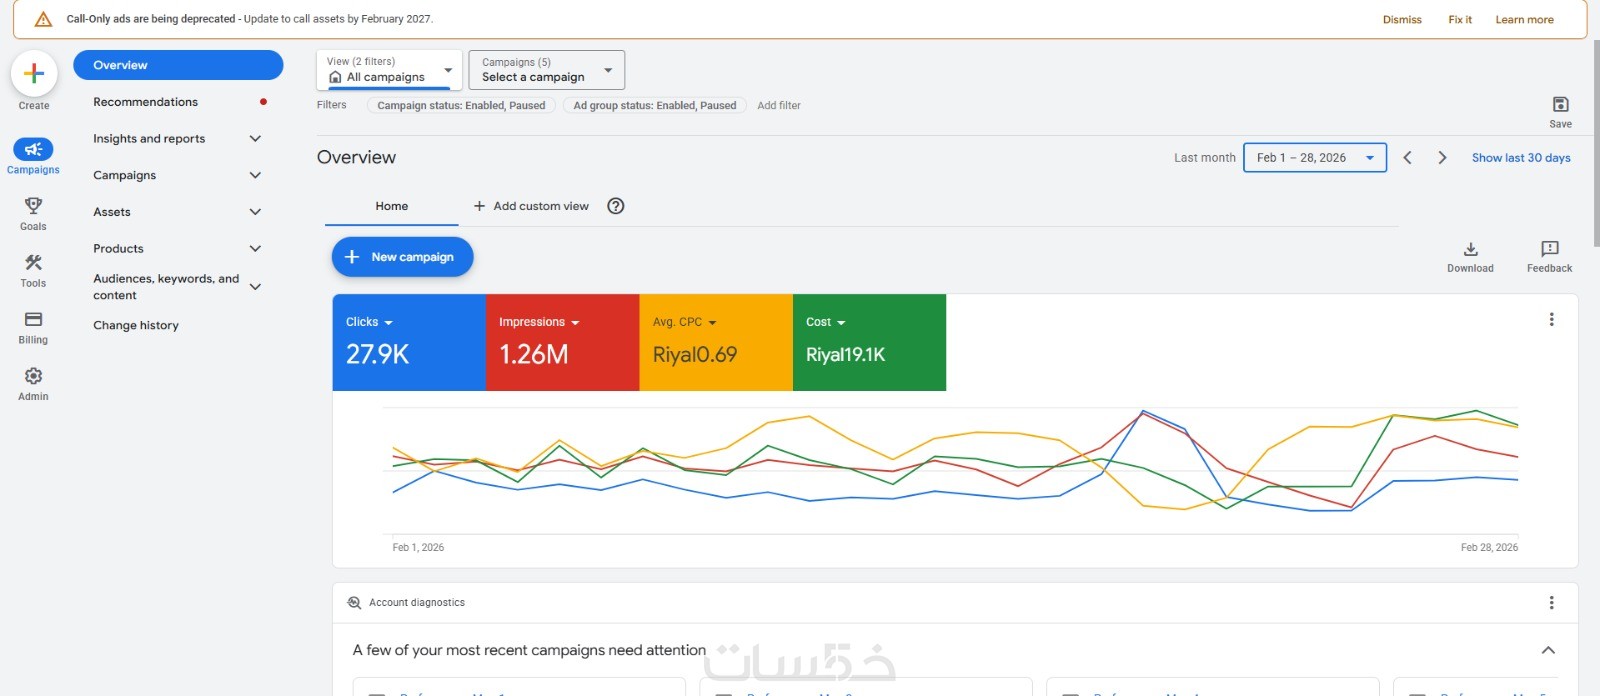1600x696 pixels.
Task: Expand the Assets section
Action: pos(255,212)
